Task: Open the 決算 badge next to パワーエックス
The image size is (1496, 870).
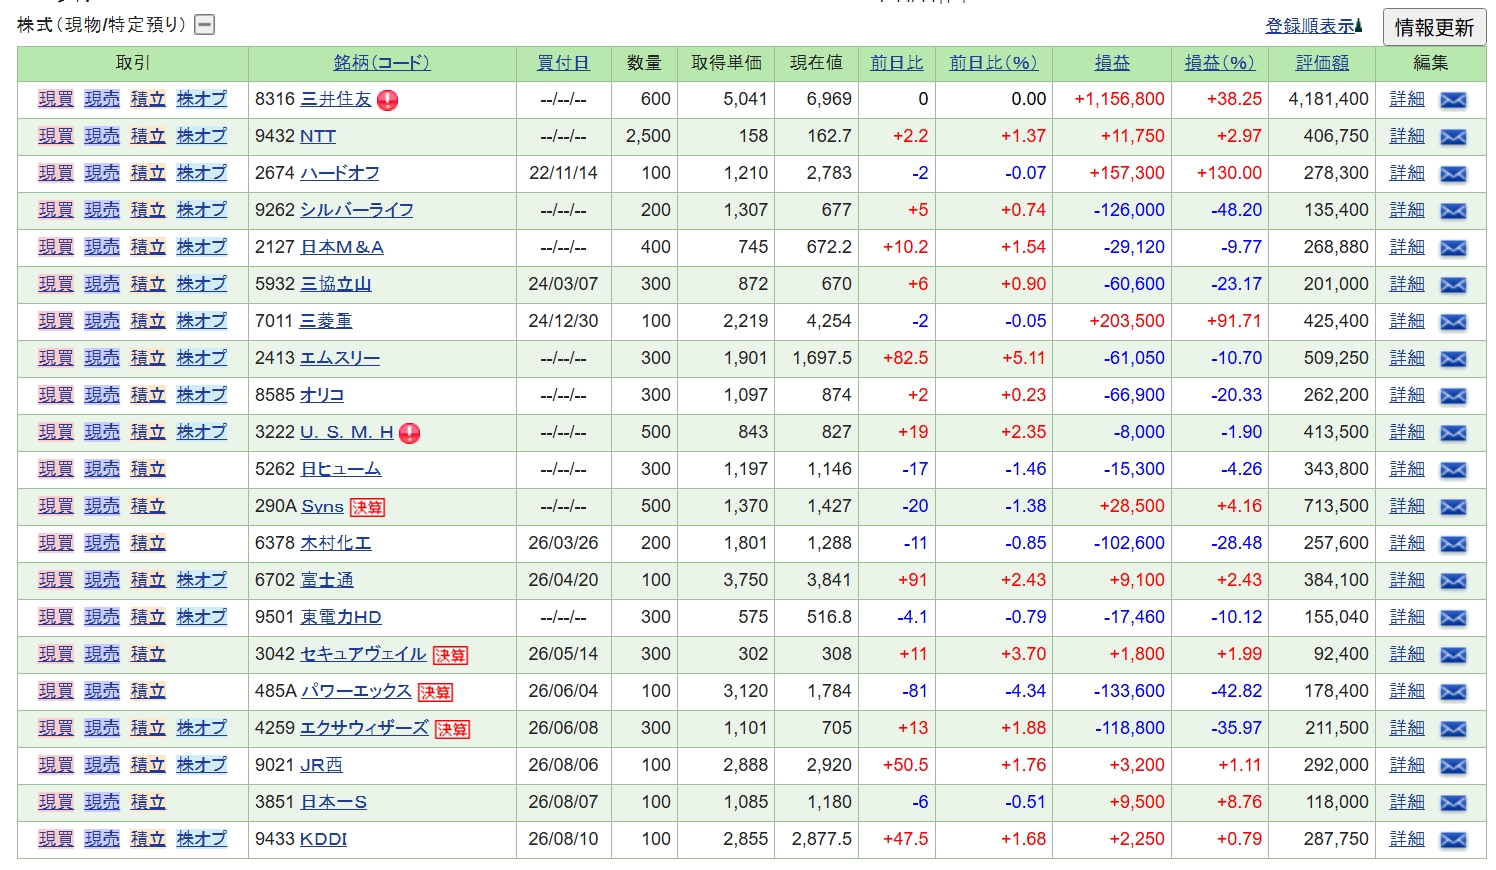Action: click(435, 692)
